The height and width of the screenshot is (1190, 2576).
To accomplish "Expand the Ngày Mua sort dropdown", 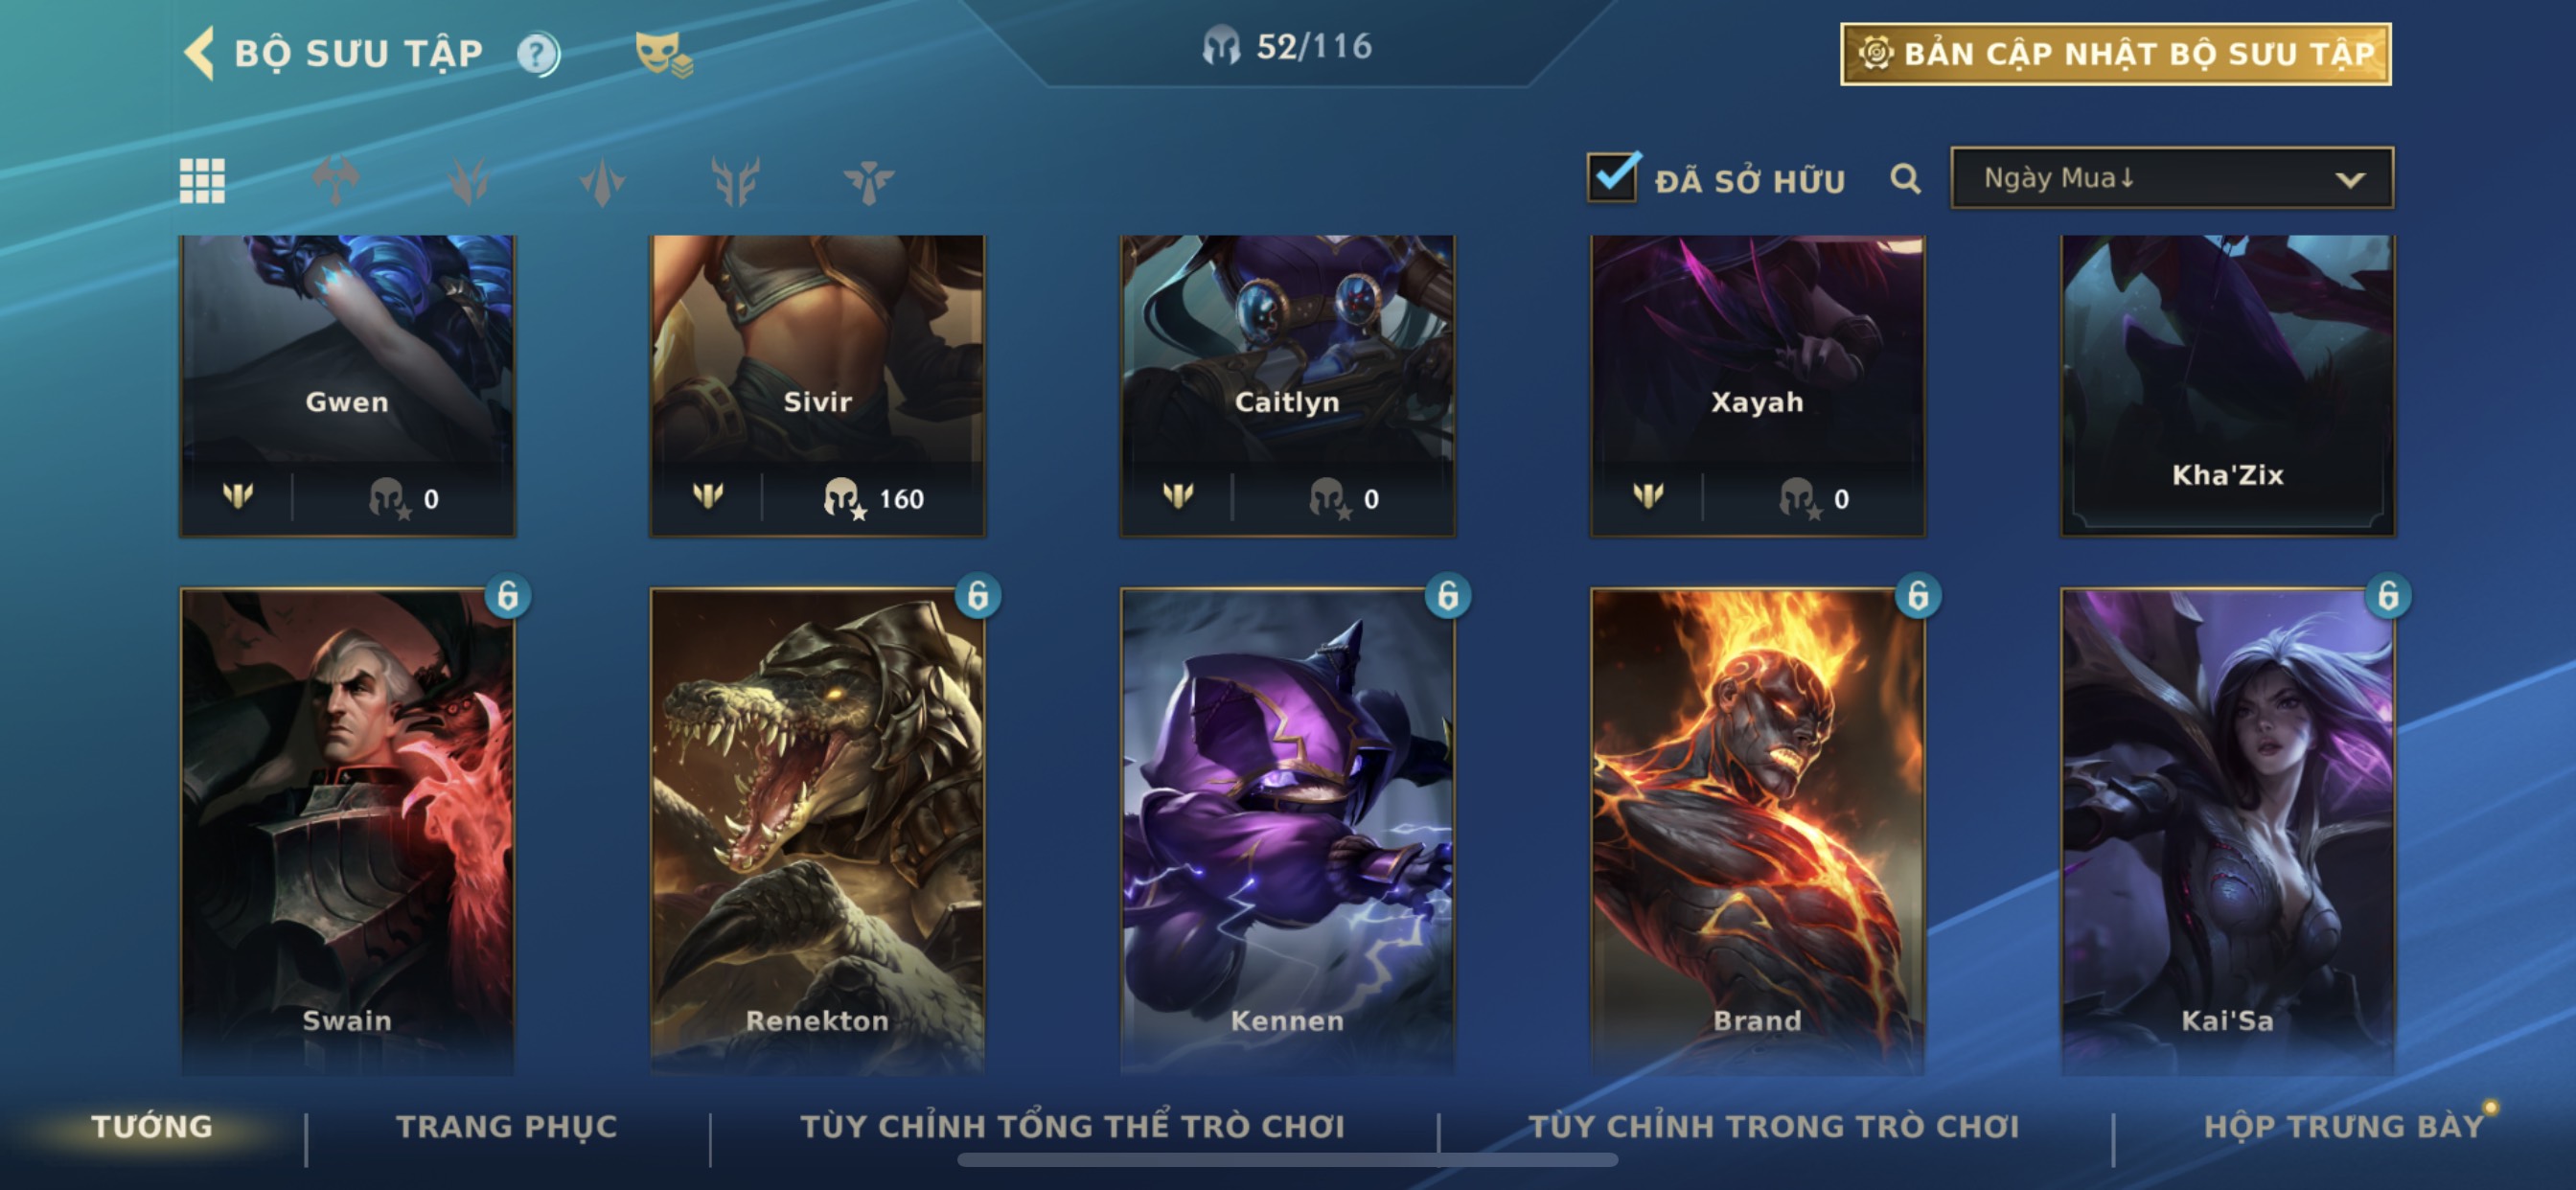I will pyautogui.click(x=2172, y=178).
